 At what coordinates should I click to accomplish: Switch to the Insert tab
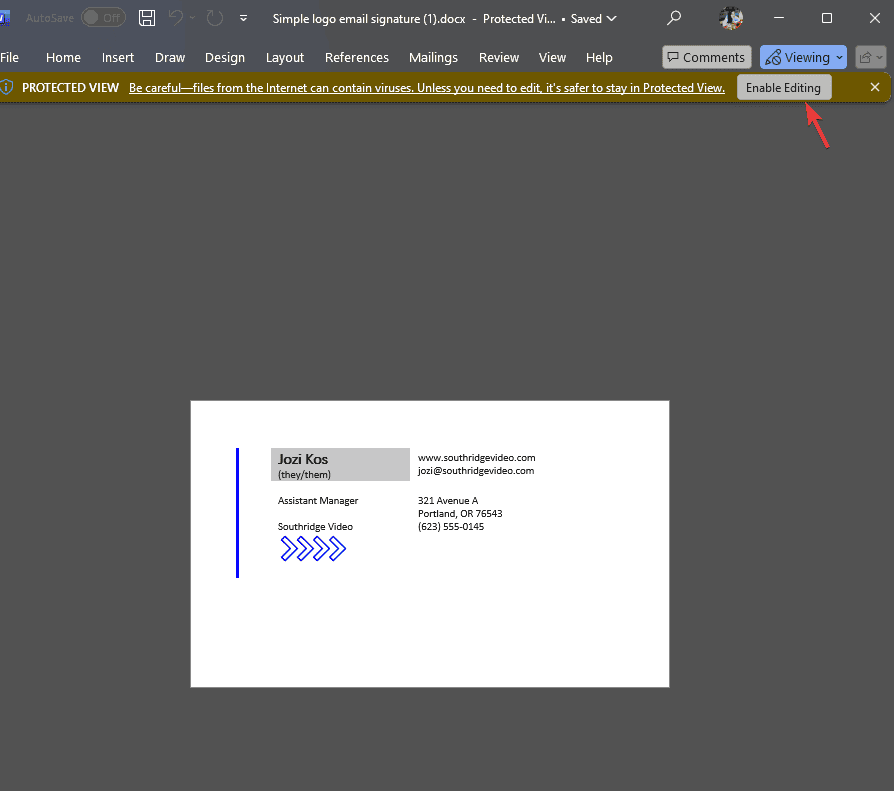[x=117, y=58]
